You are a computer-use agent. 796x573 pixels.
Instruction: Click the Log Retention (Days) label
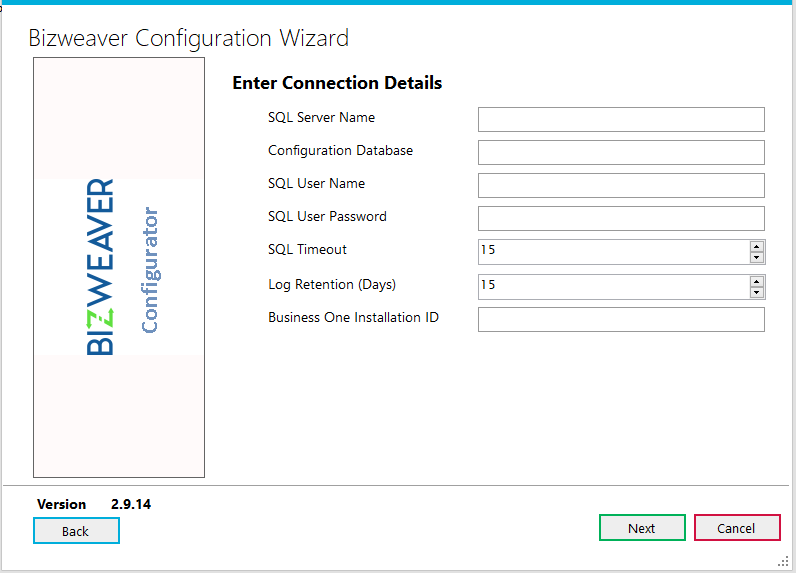coord(332,284)
